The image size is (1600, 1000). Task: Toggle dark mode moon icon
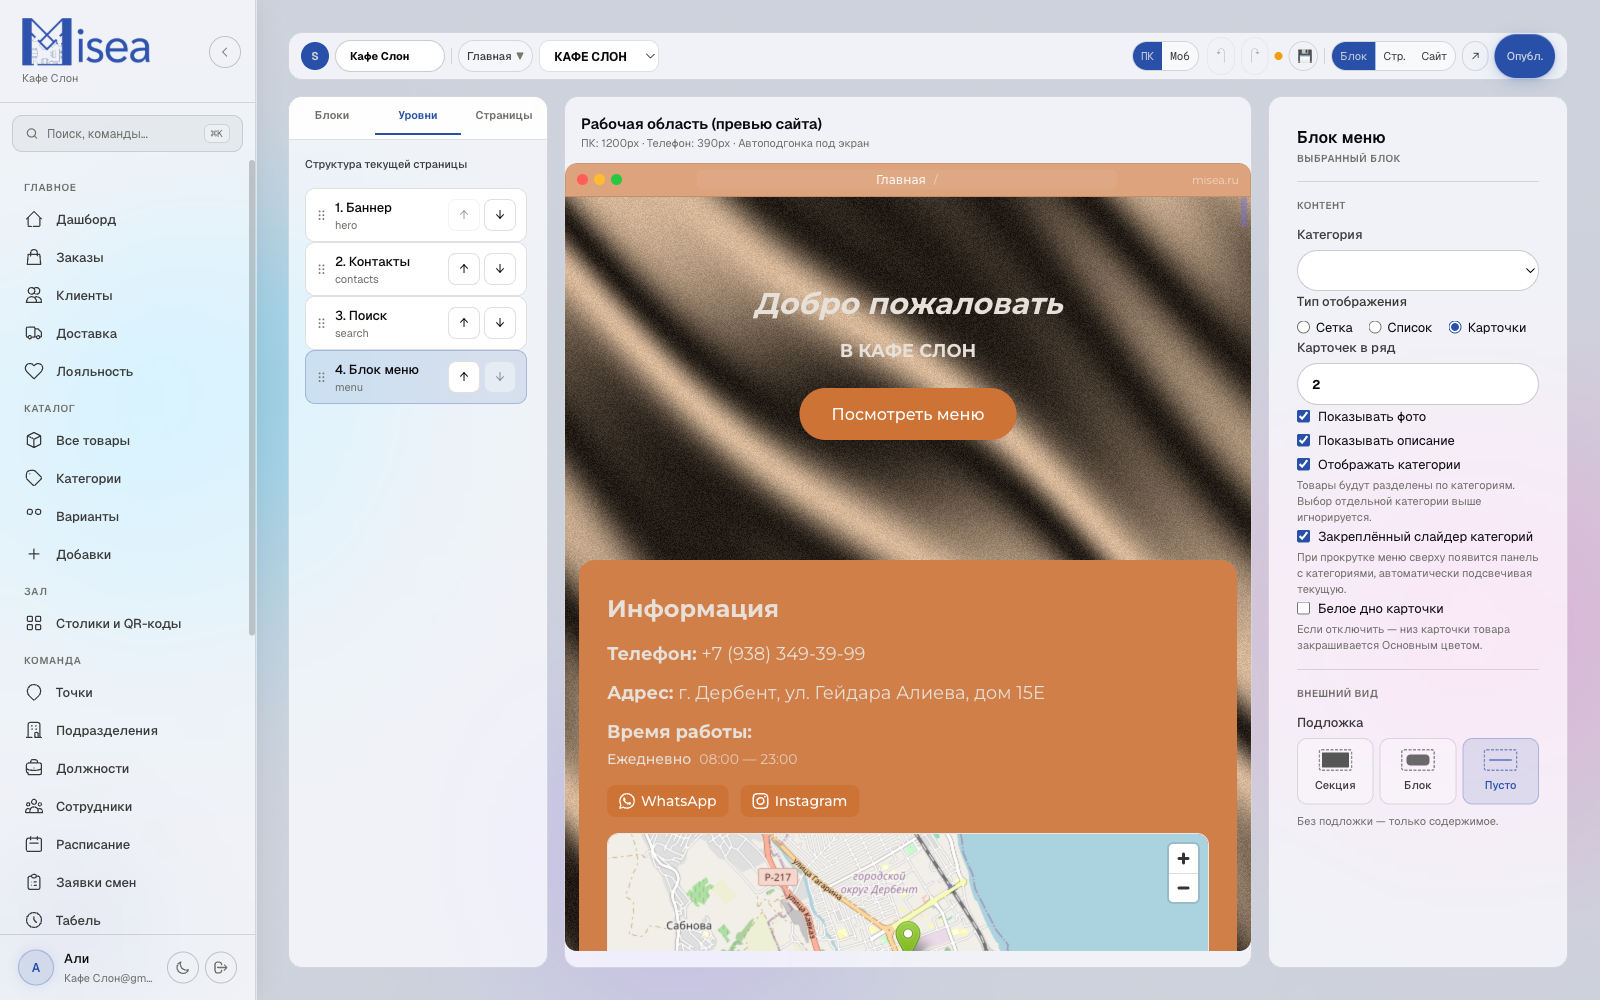click(x=182, y=967)
